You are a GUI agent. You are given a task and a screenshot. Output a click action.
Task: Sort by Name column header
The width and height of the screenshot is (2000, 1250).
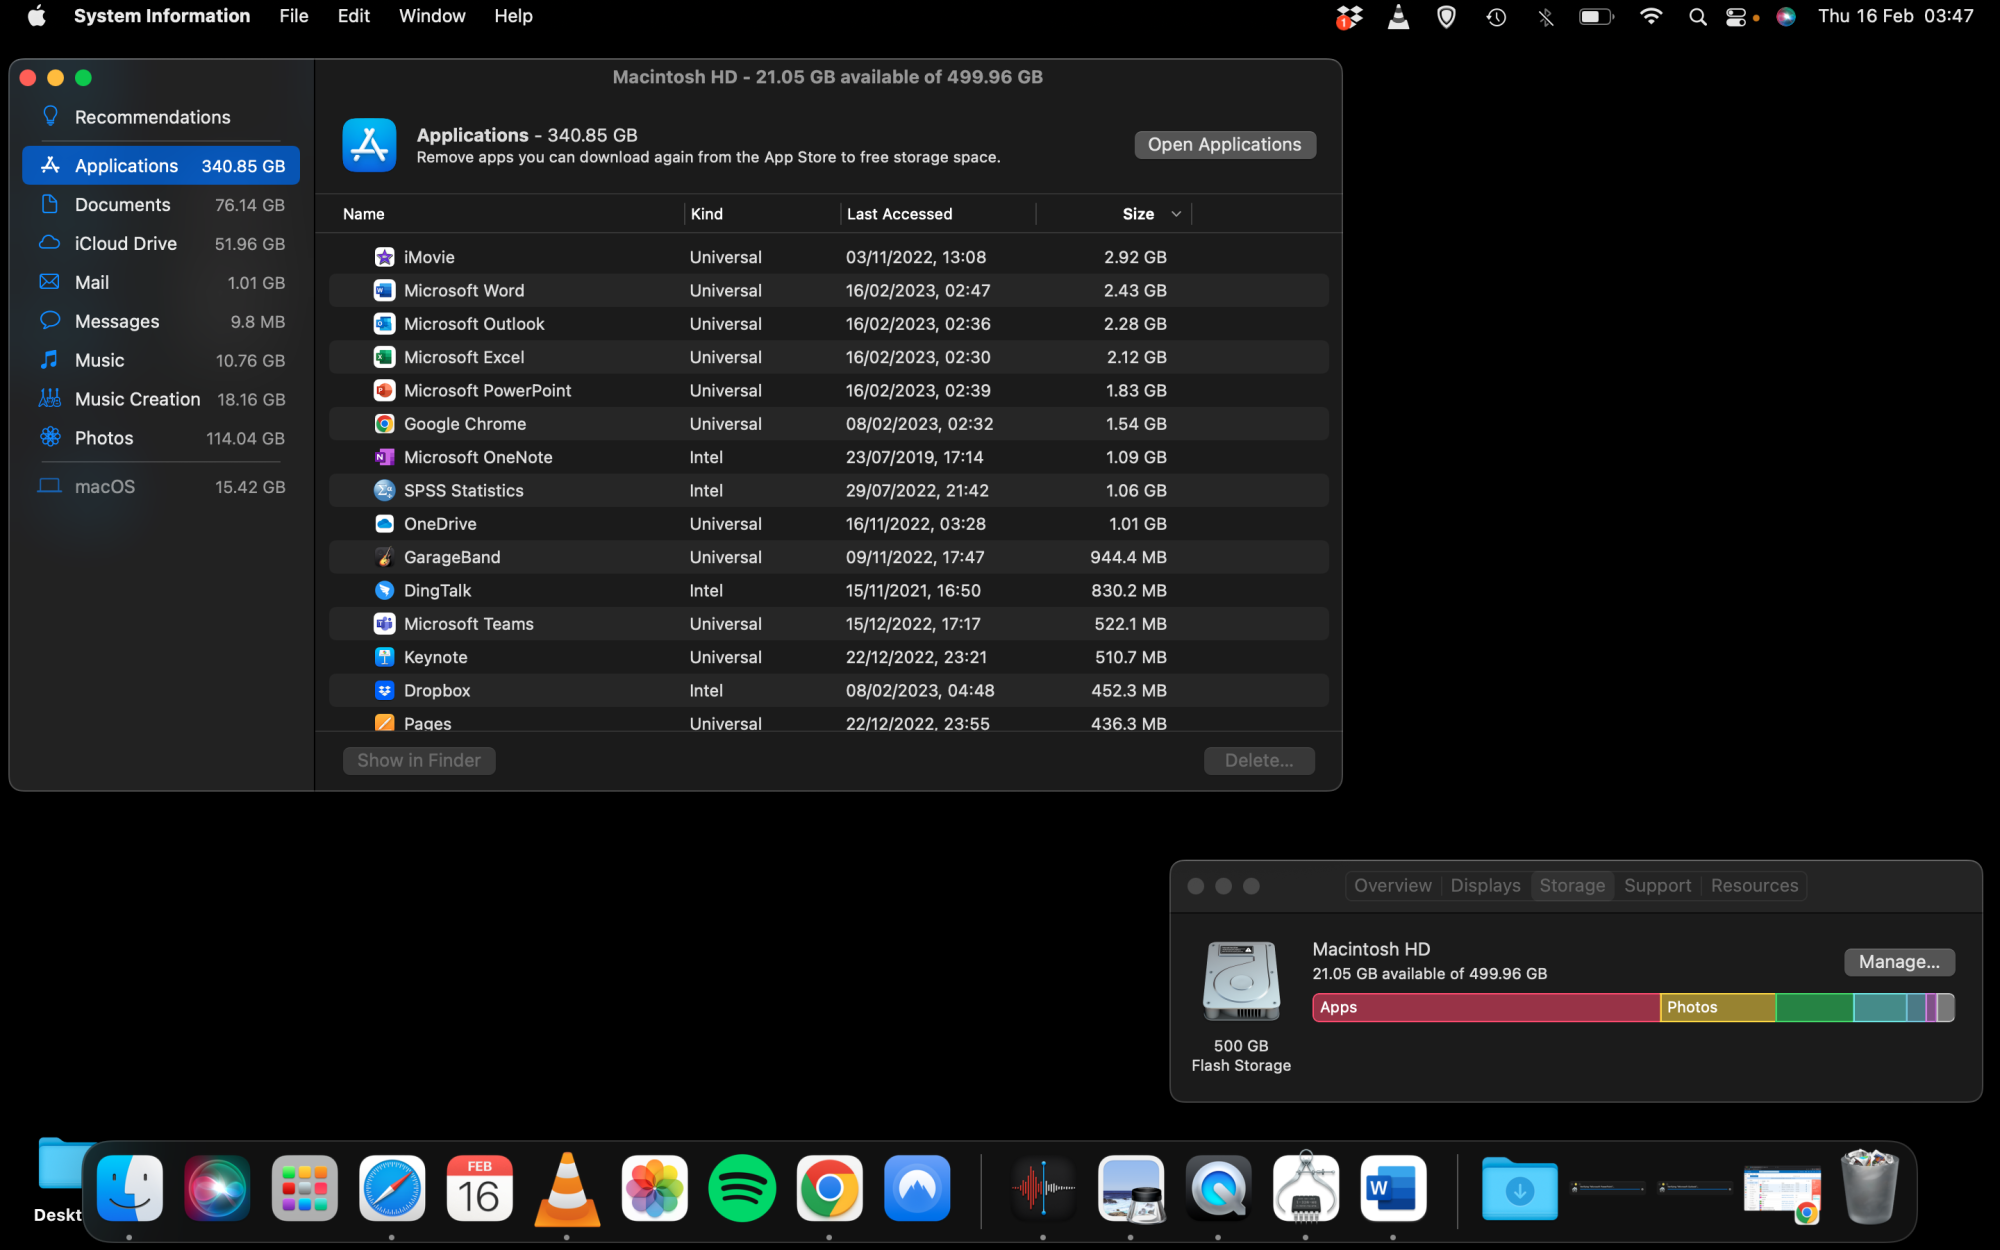tap(364, 214)
